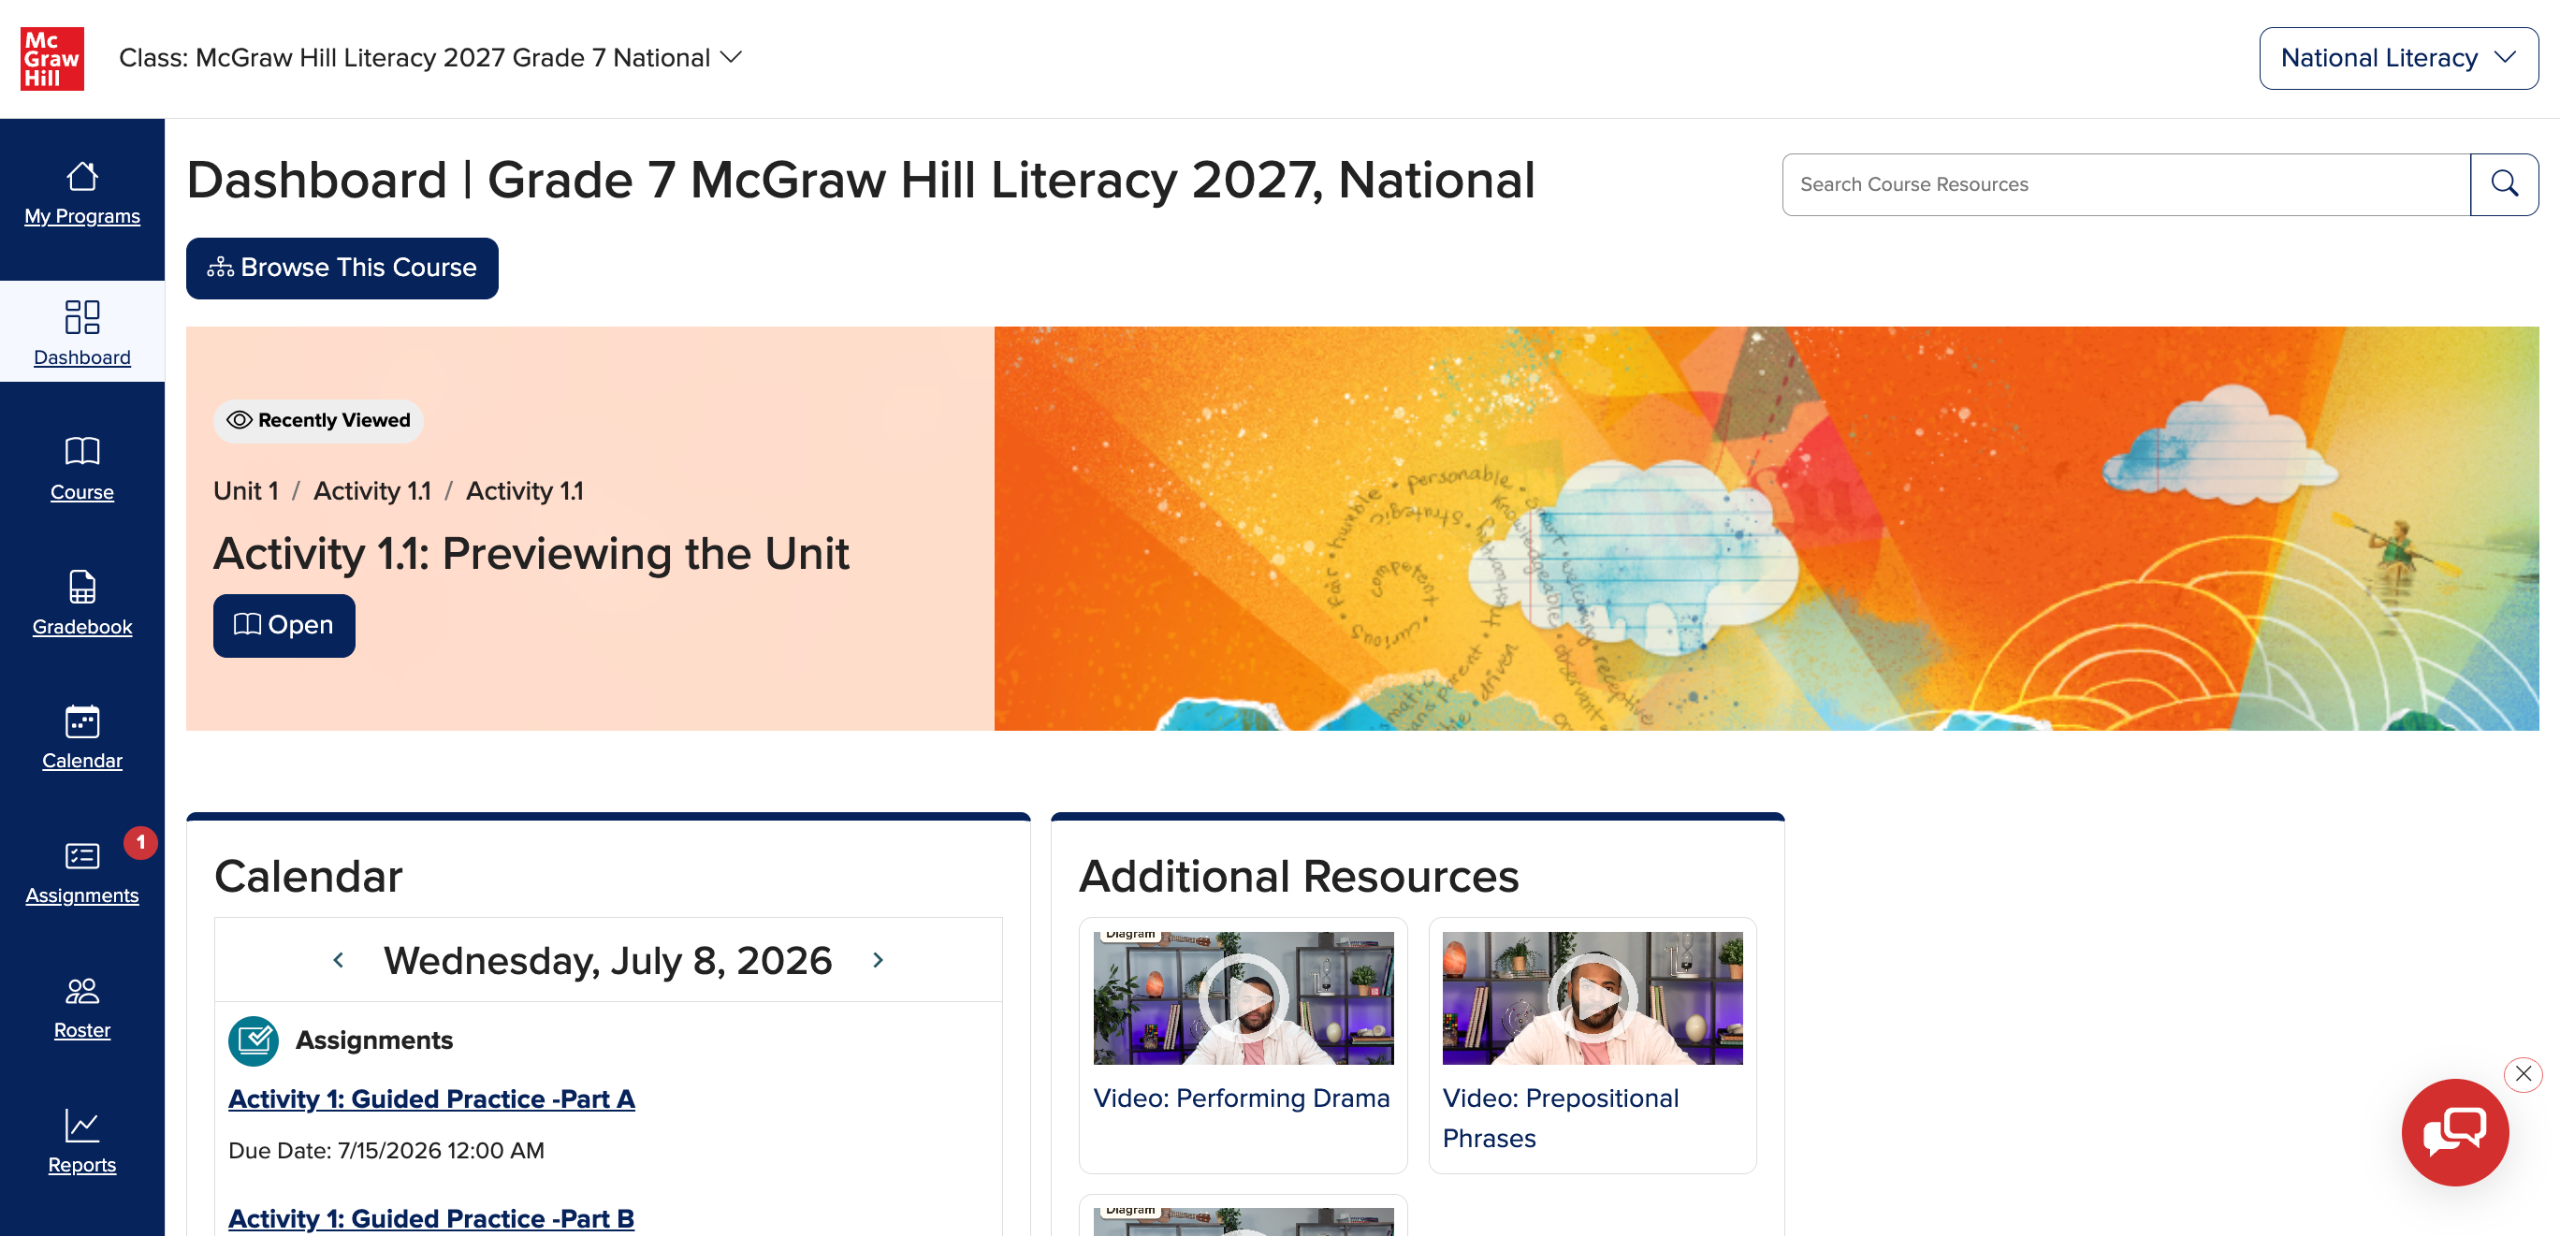Open the Assignments checklist icon
Image resolution: width=2560 pixels, height=1236 pixels.
(x=82, y=856)
